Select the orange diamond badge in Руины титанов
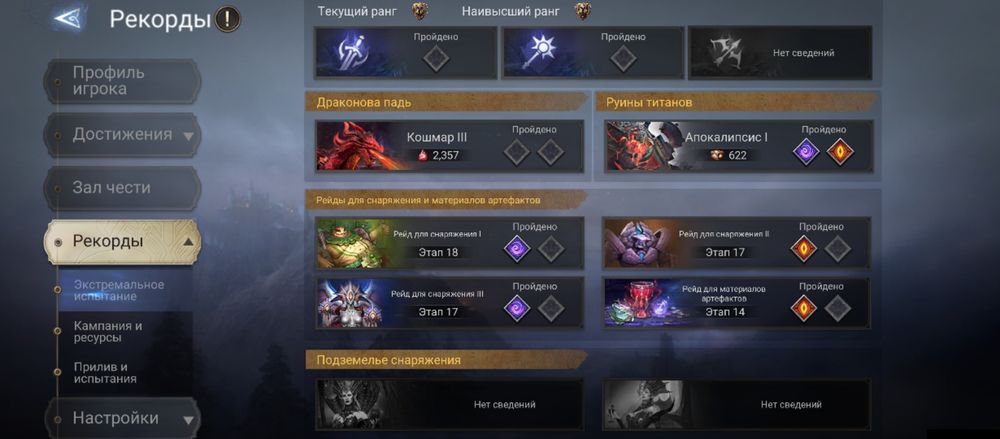This screenshot has height=439, width=1000. pos(840,152)
